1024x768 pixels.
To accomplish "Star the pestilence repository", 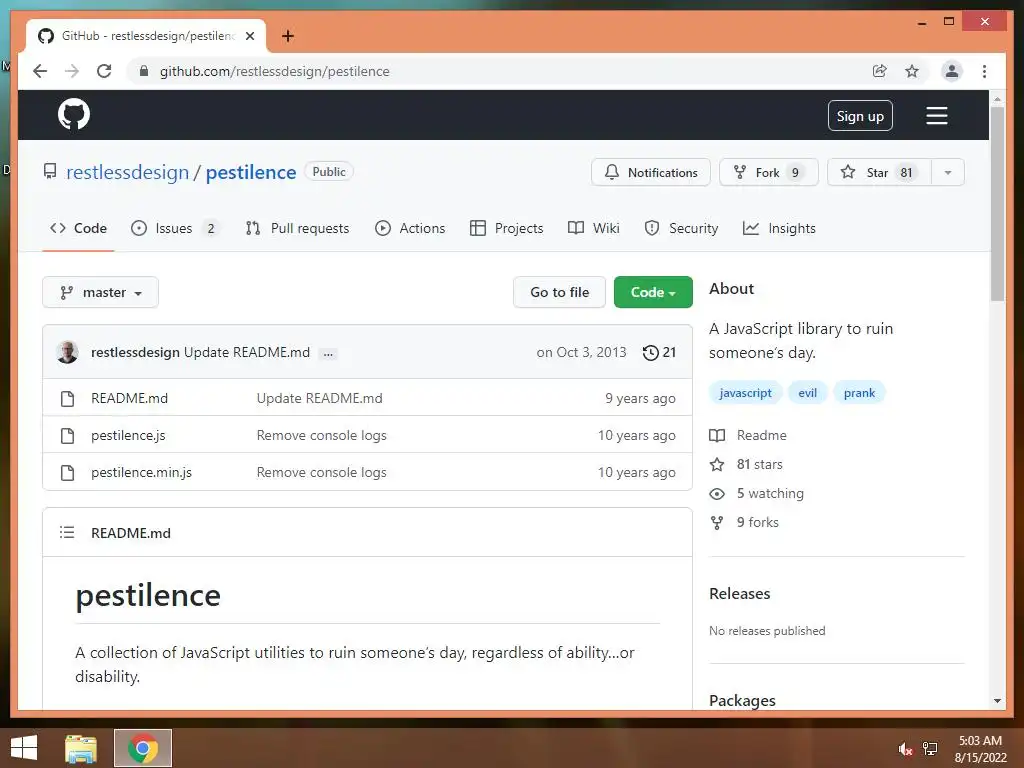I will point(879,172).
